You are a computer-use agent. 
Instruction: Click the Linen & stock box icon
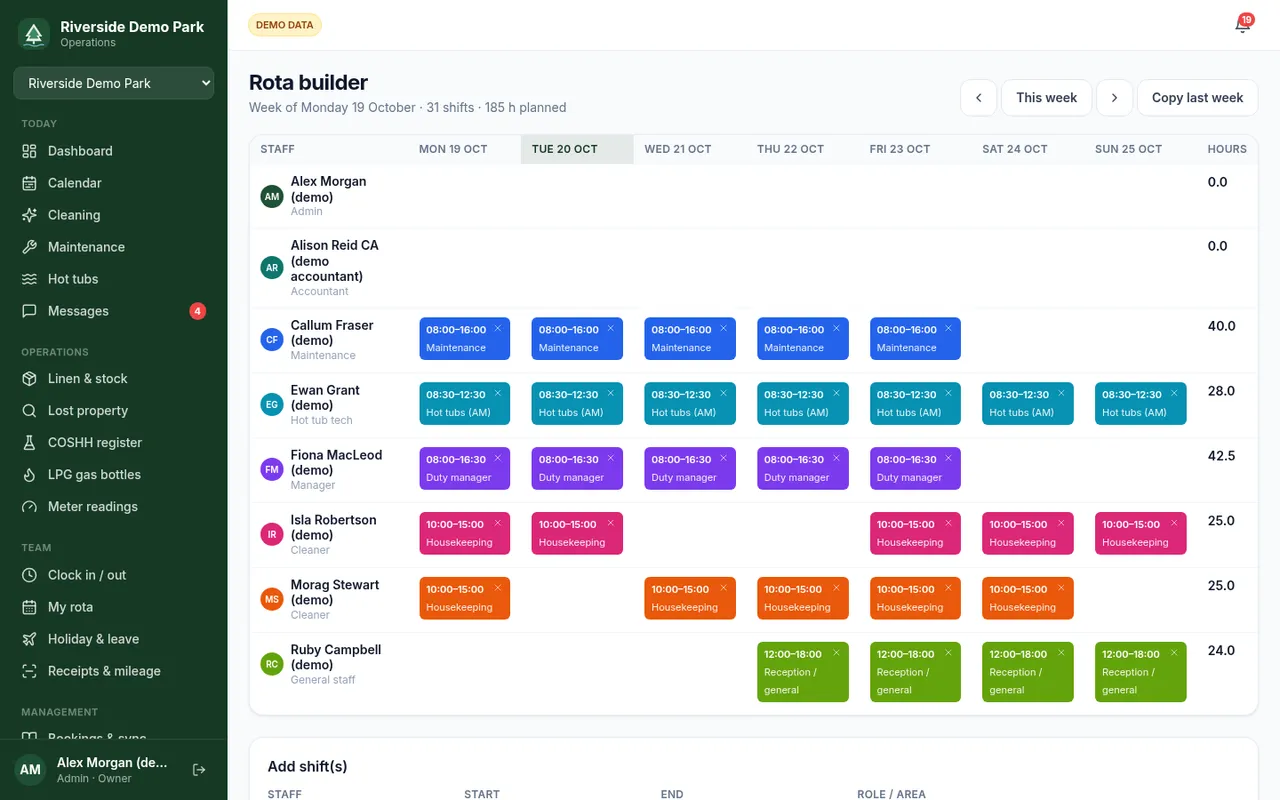click(x=29, y=379)
